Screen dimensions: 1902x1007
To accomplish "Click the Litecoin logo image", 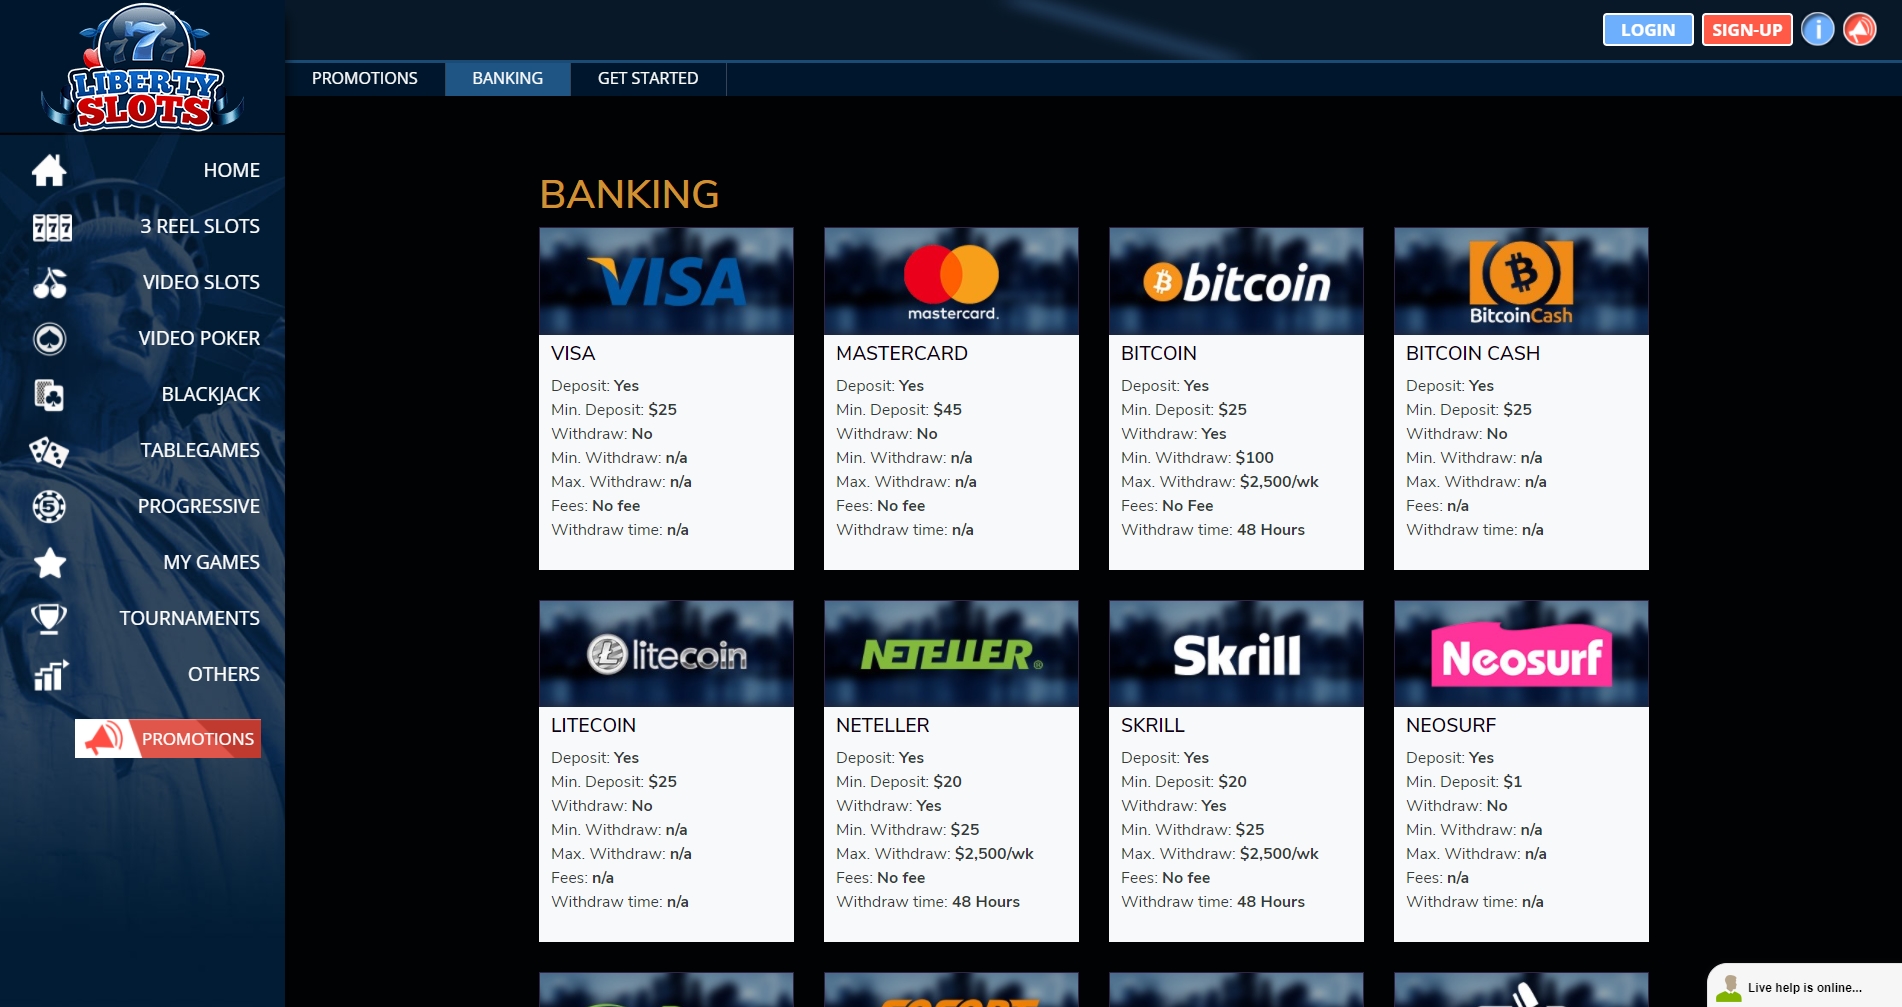I will [666, 654].
